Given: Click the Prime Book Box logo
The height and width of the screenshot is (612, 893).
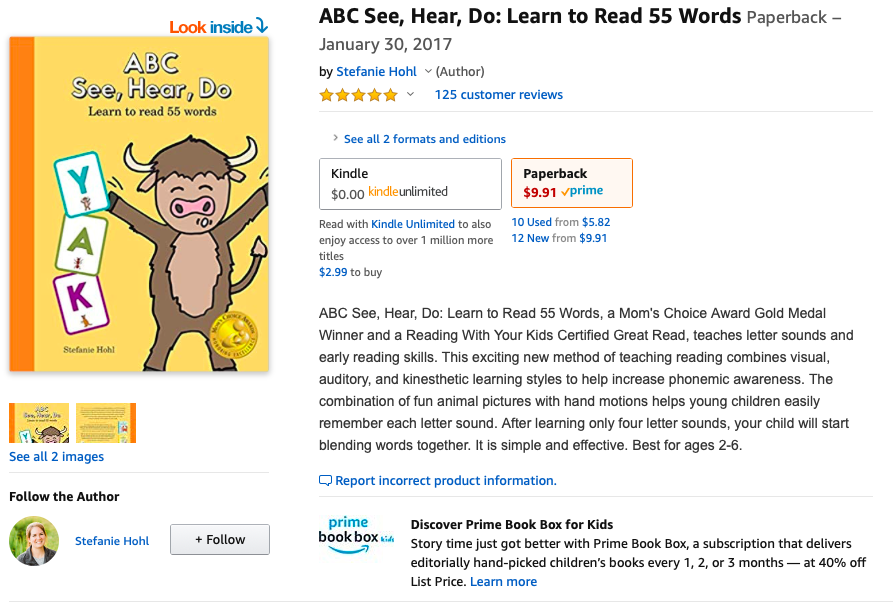Looking at the screenshot, I should (x=356, y=535).
